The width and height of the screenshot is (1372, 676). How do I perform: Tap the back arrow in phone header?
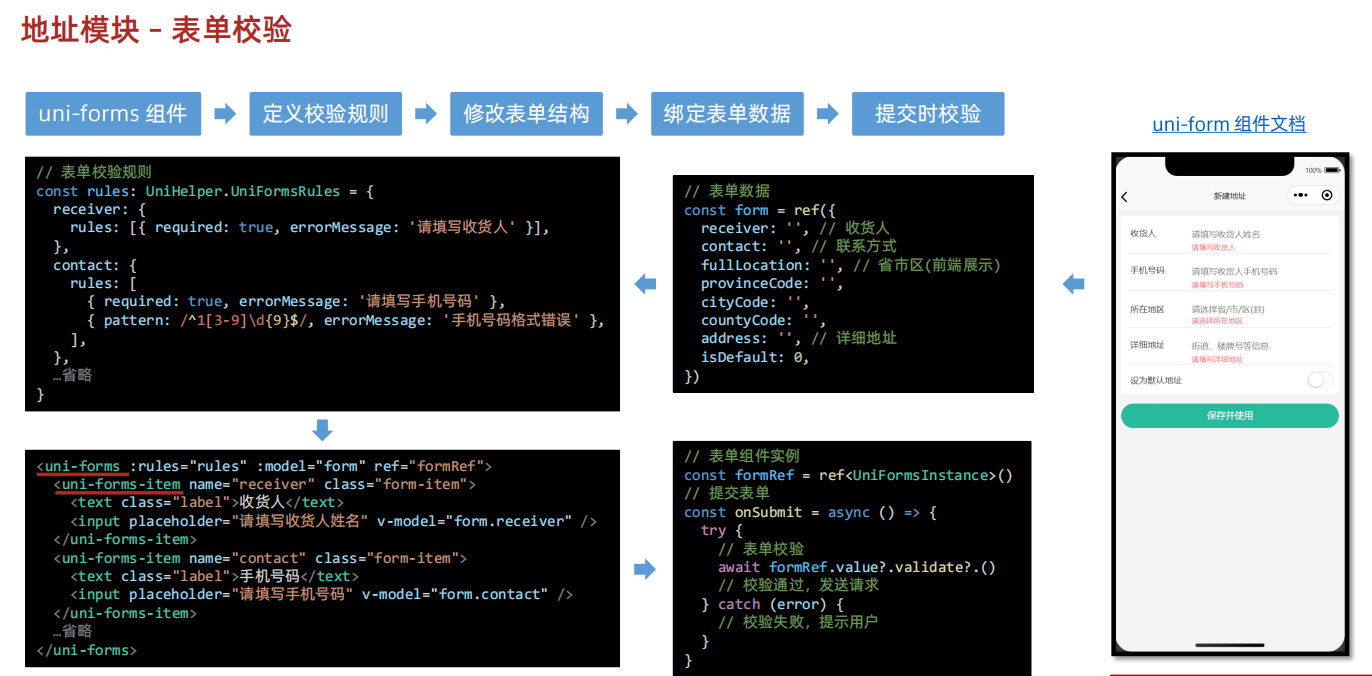pyautogui.click(x=1125, y=196)
